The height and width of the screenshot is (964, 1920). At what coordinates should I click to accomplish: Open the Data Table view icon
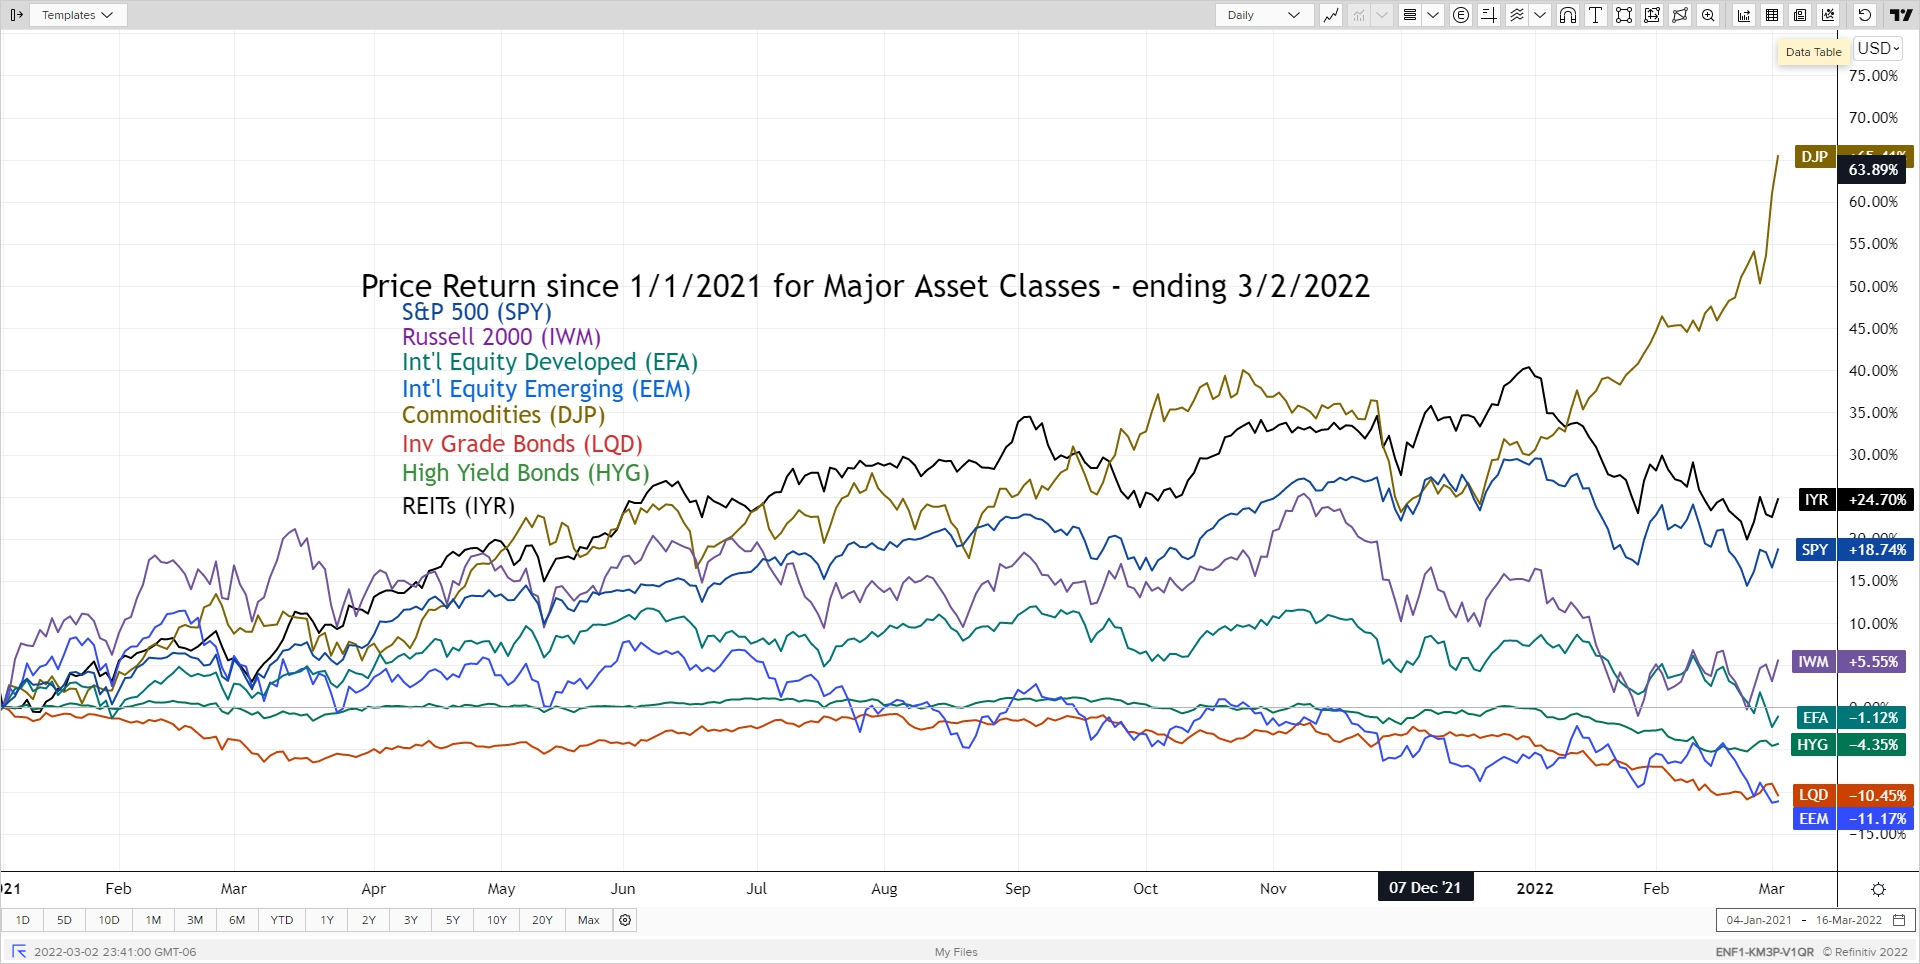click(1772, 15)
